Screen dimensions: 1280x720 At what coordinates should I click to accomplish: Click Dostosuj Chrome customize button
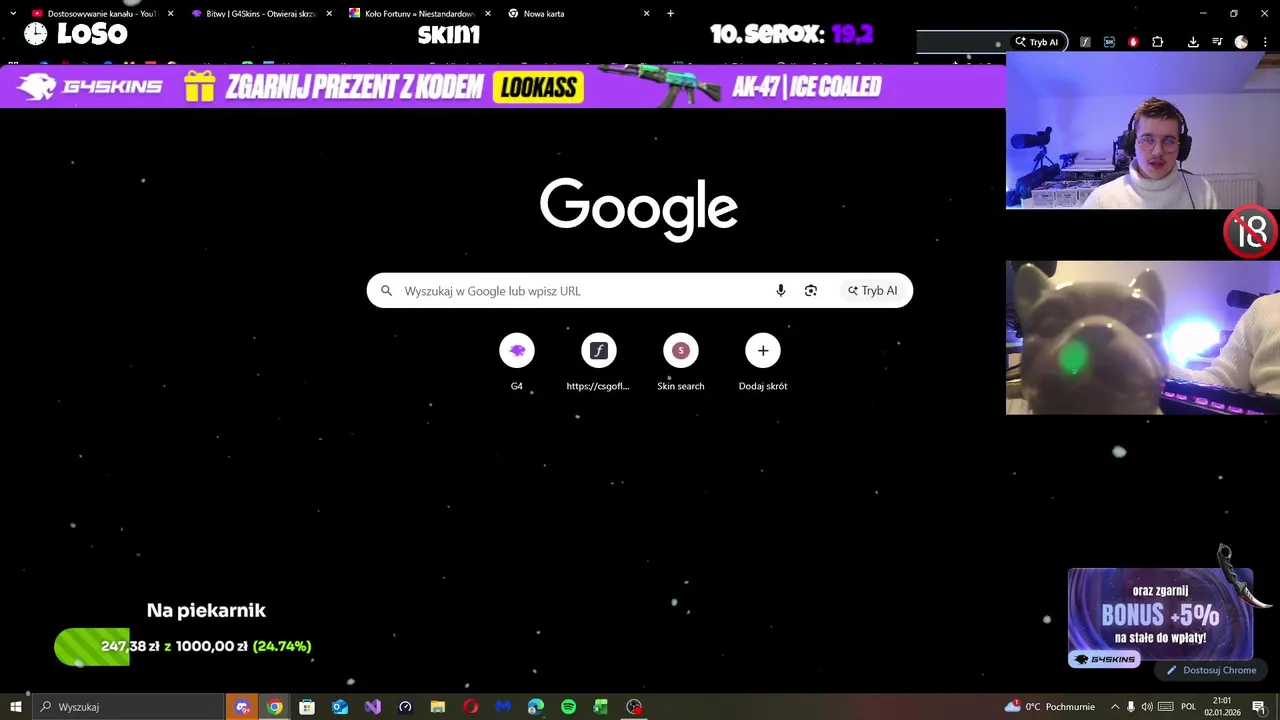[1211, 670]
